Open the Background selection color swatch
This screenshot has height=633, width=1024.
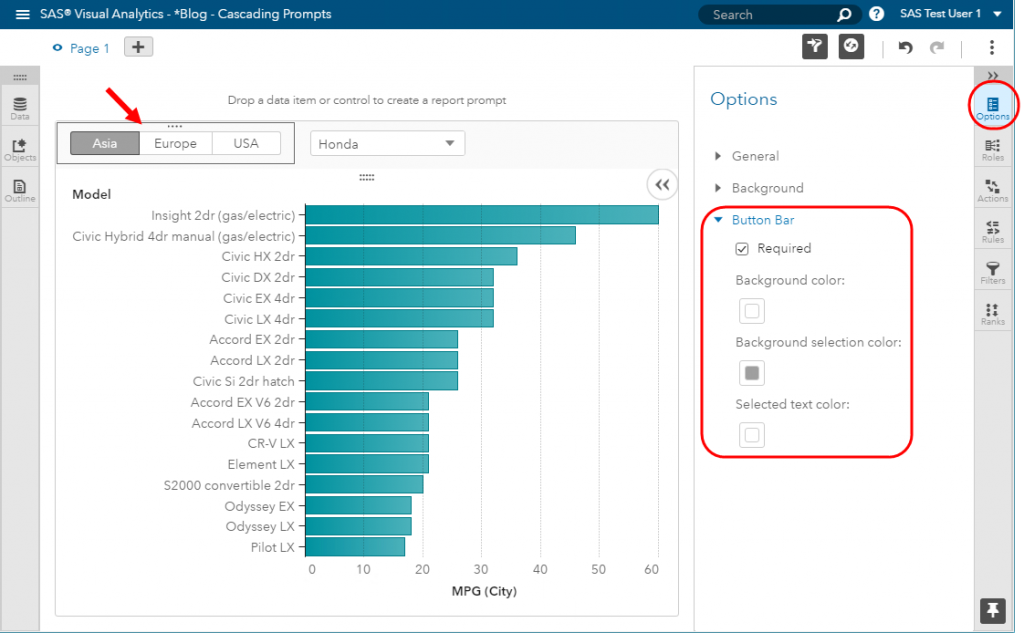click(752, 373)
